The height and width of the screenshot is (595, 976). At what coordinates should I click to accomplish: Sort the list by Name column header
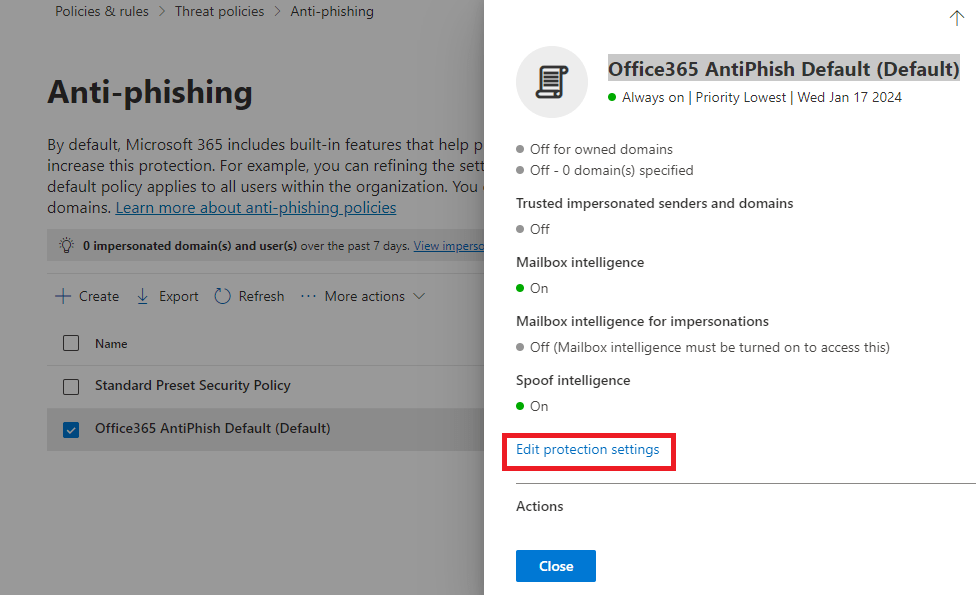pos(111,344)
